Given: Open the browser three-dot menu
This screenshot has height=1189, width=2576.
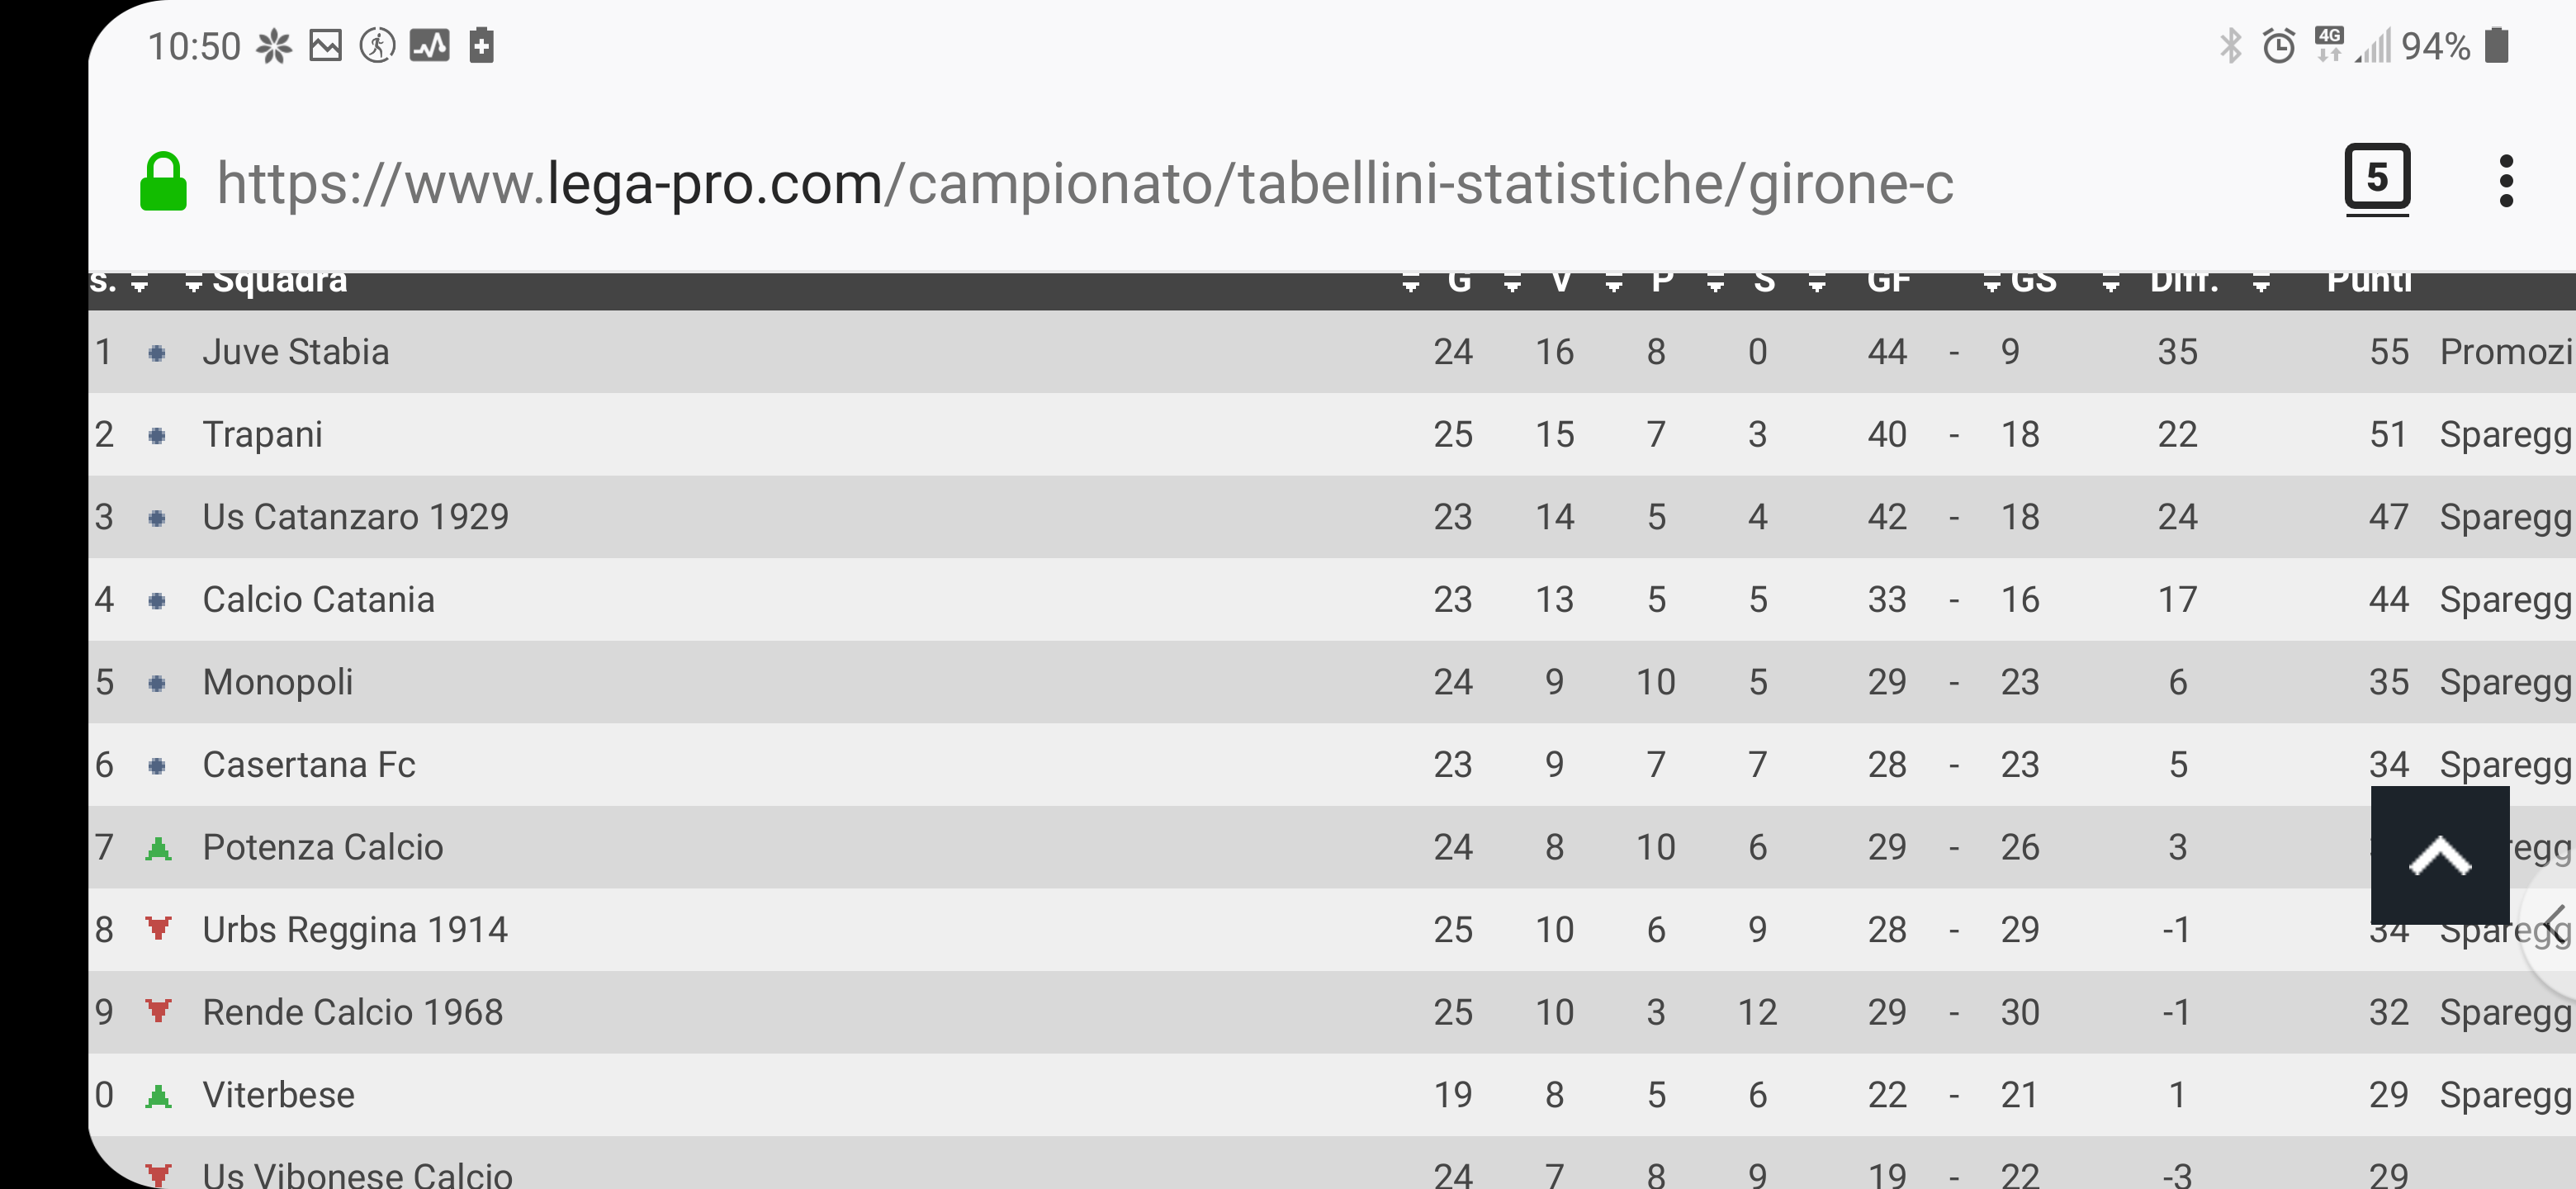Looking at the screenshot, I should pos(2505,181).
